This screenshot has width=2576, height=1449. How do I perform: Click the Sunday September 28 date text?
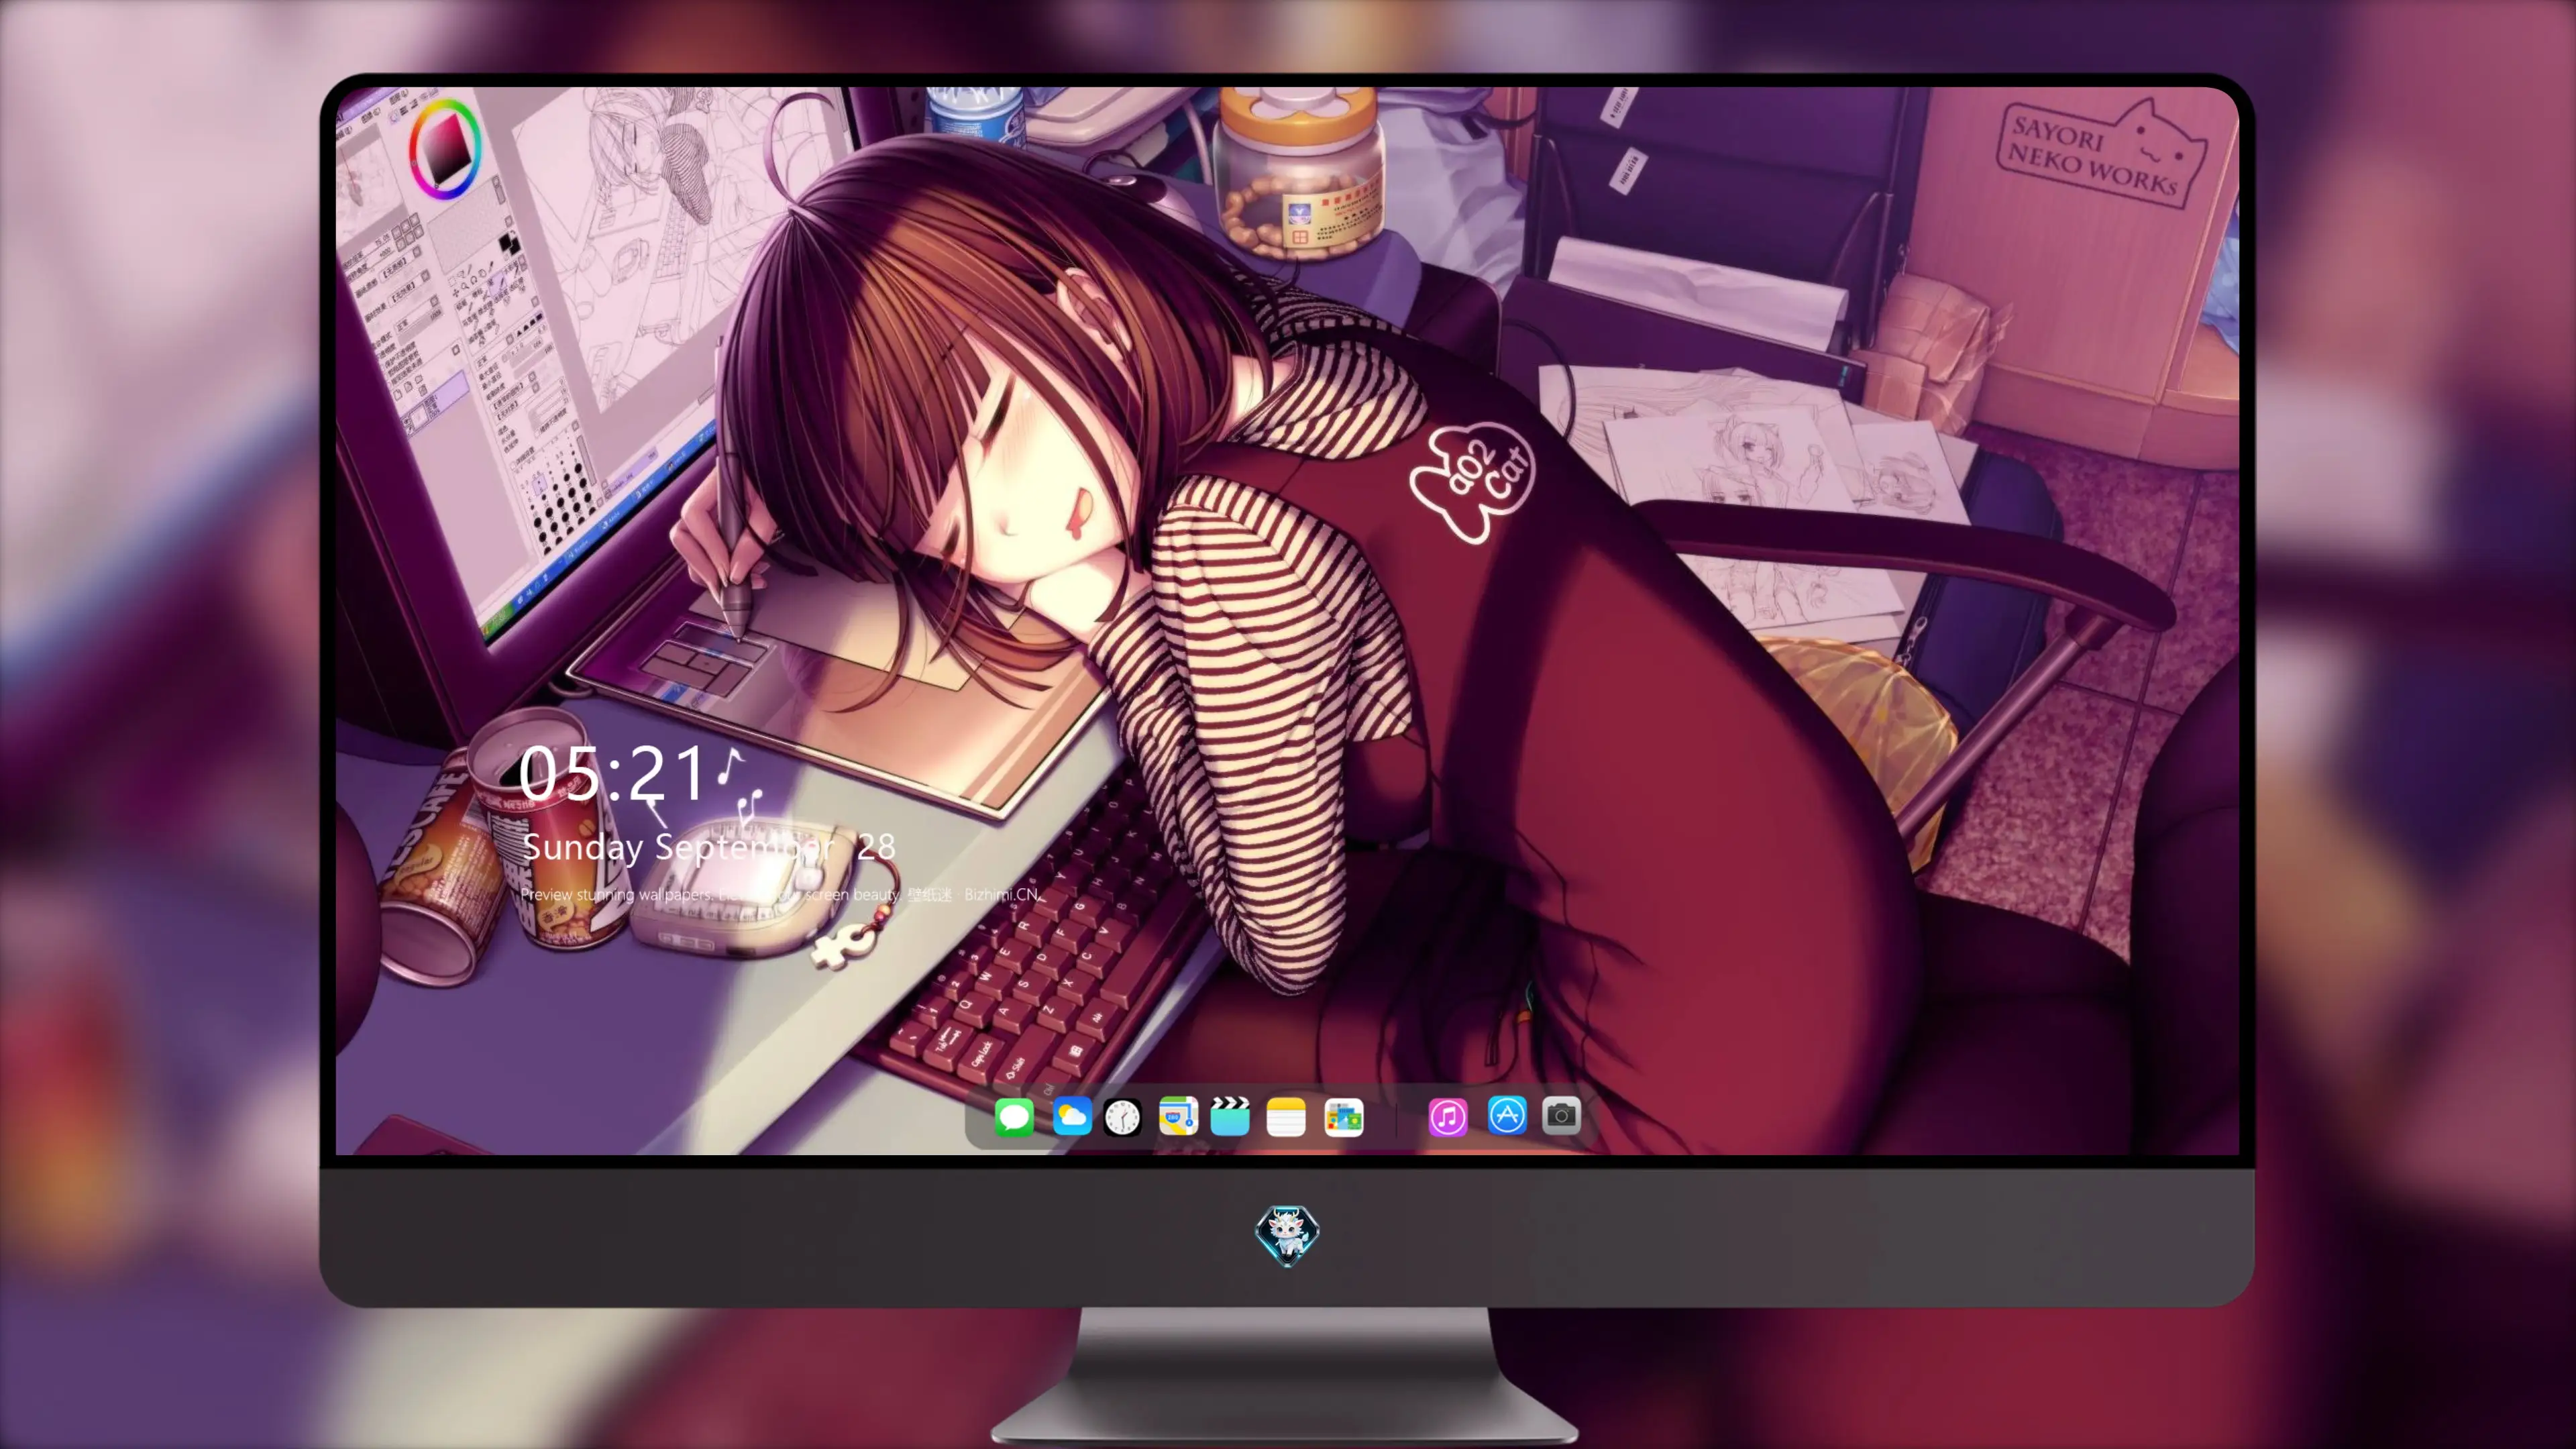pos(709,847)
